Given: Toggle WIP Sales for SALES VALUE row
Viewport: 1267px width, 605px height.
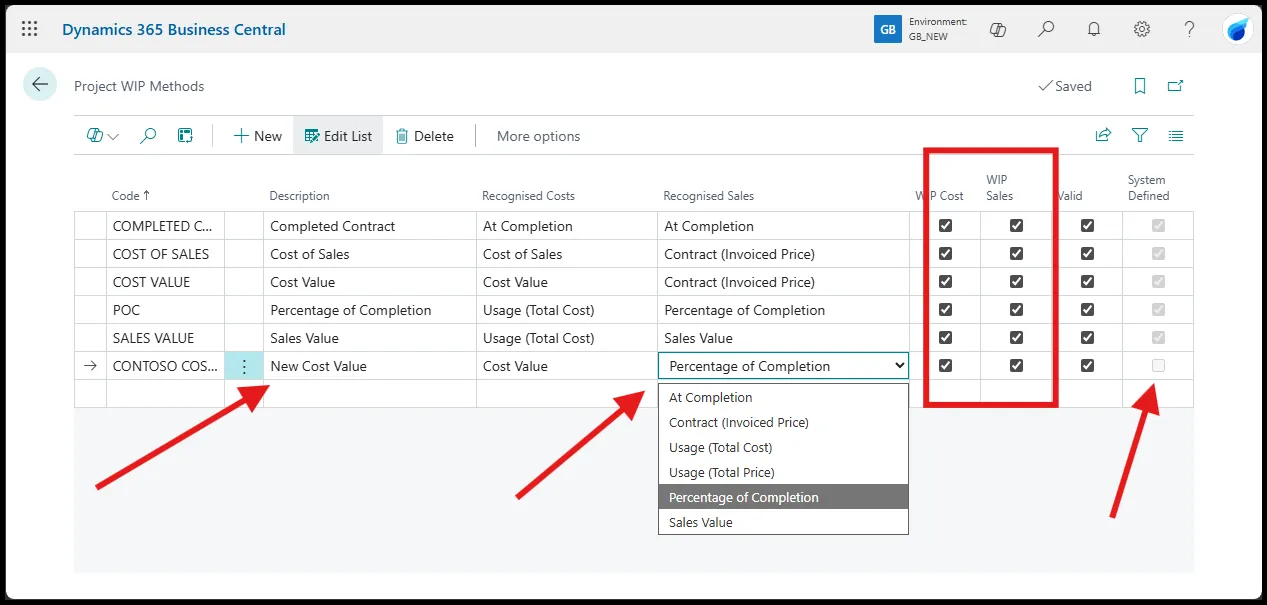Looking at the screenshot, I should 1016,338.
